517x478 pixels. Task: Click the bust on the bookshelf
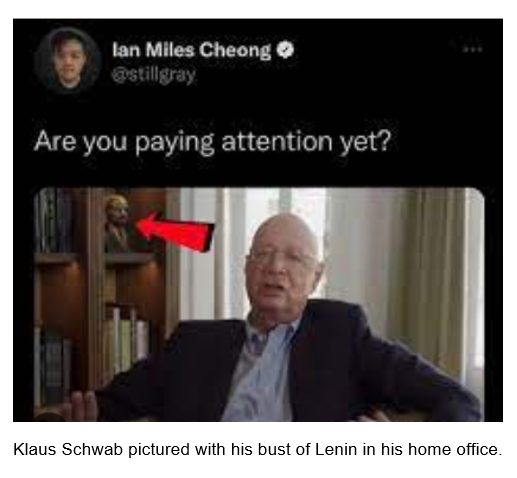[117, 223]
